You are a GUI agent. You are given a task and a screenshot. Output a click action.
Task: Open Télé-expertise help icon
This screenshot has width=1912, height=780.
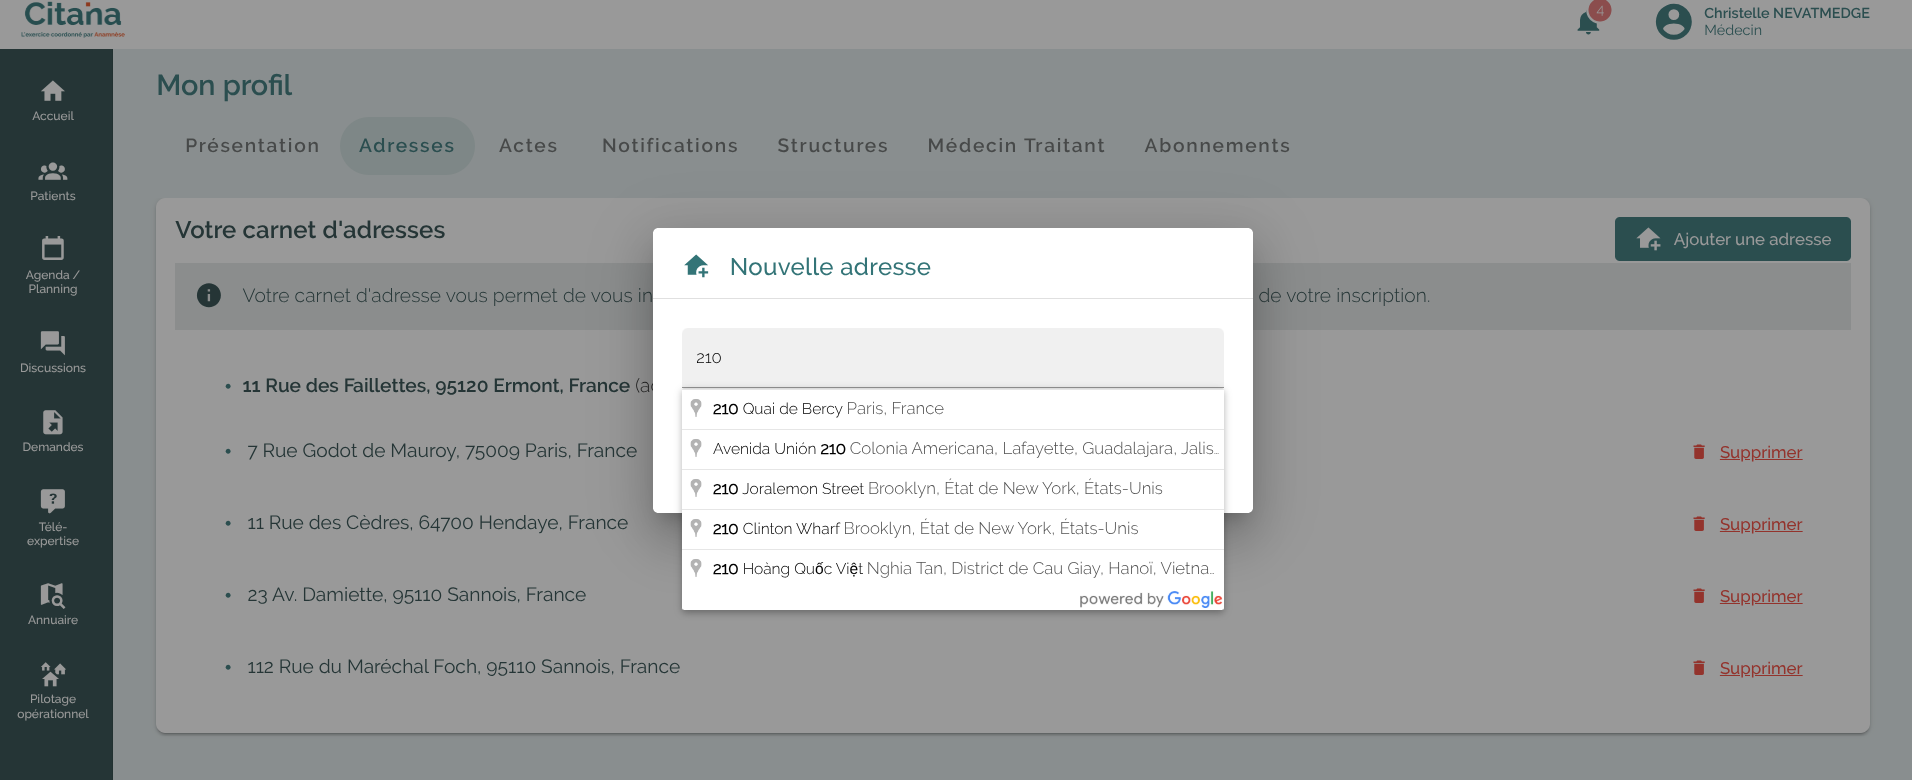(x=53, y=500)
